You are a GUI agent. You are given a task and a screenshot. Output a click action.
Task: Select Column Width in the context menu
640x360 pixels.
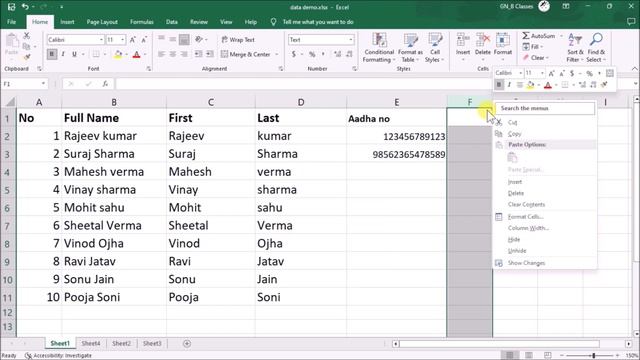point(528,228)
